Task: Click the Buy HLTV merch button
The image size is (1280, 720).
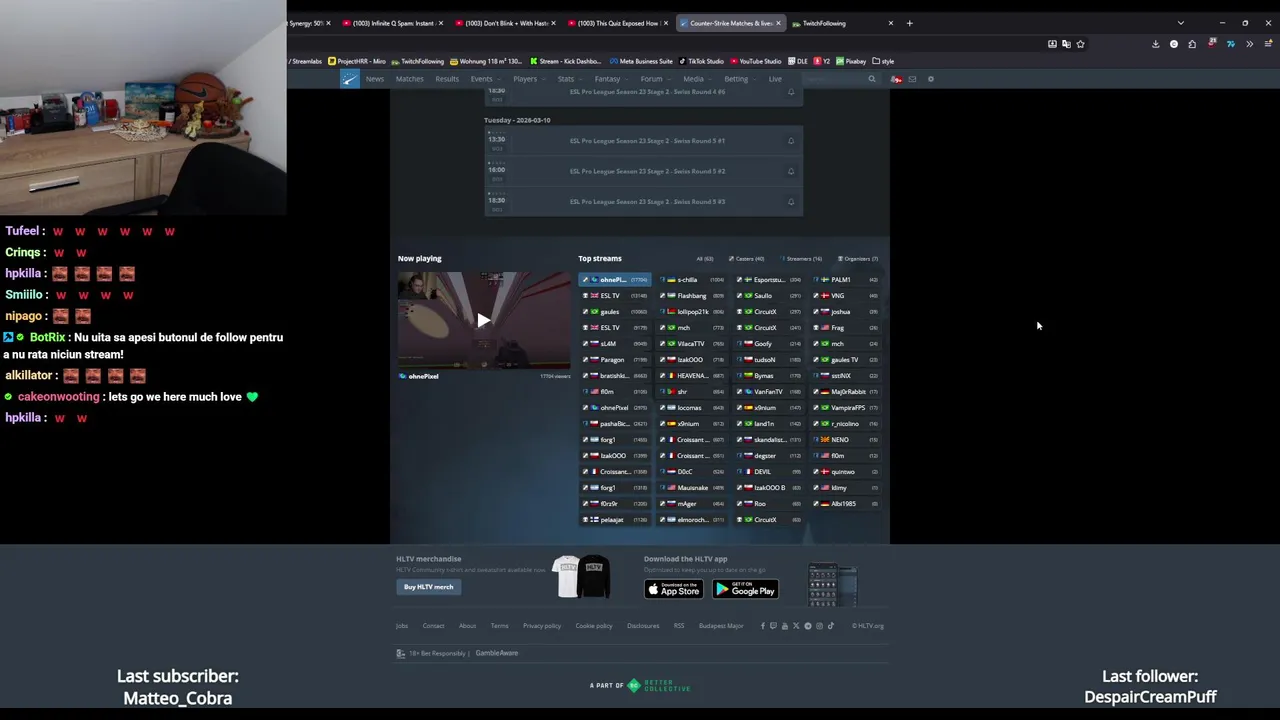Action: (x=428, y=587)
